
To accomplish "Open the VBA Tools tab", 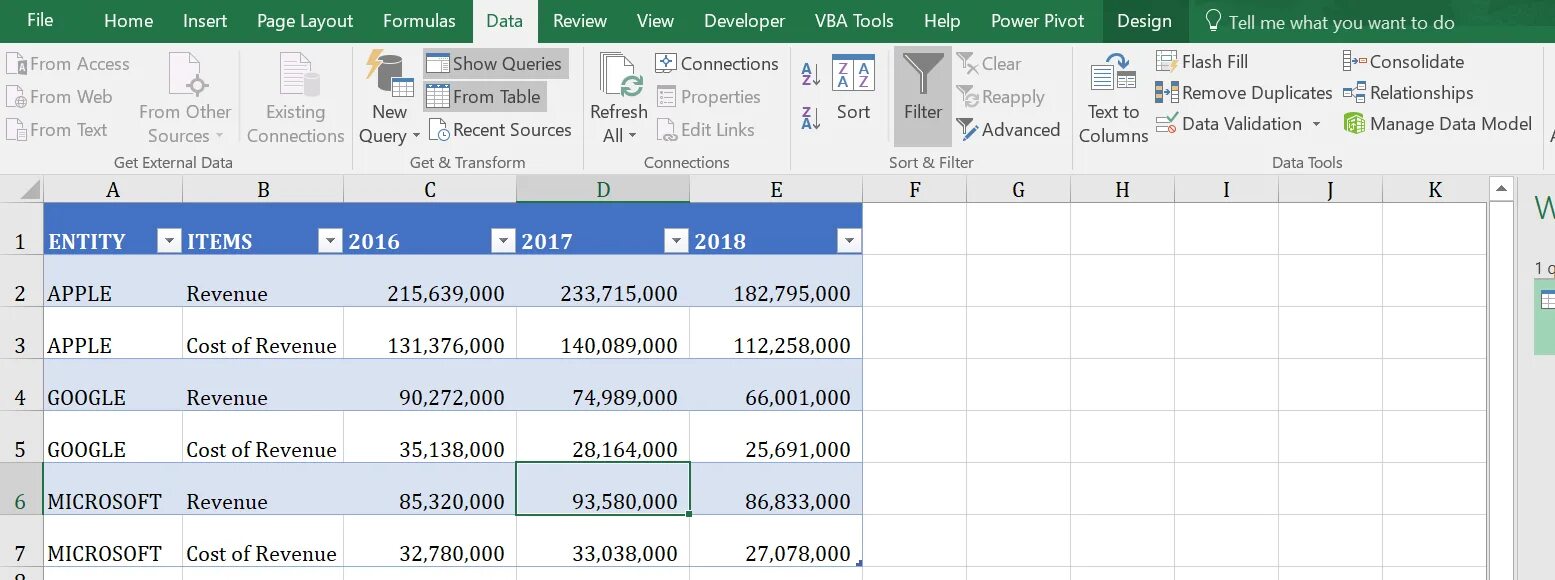I will pyautogui.click(x=854, y=20).
